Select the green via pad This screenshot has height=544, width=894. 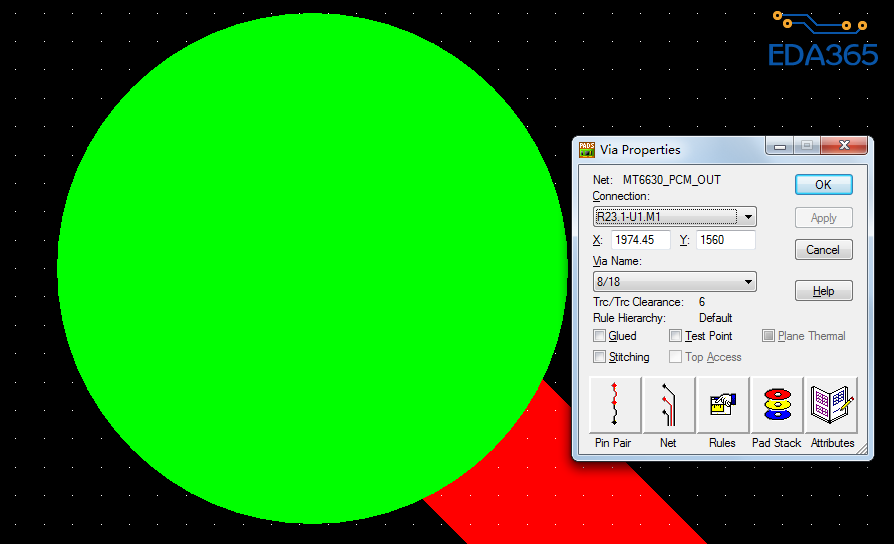tap(312, 268)
